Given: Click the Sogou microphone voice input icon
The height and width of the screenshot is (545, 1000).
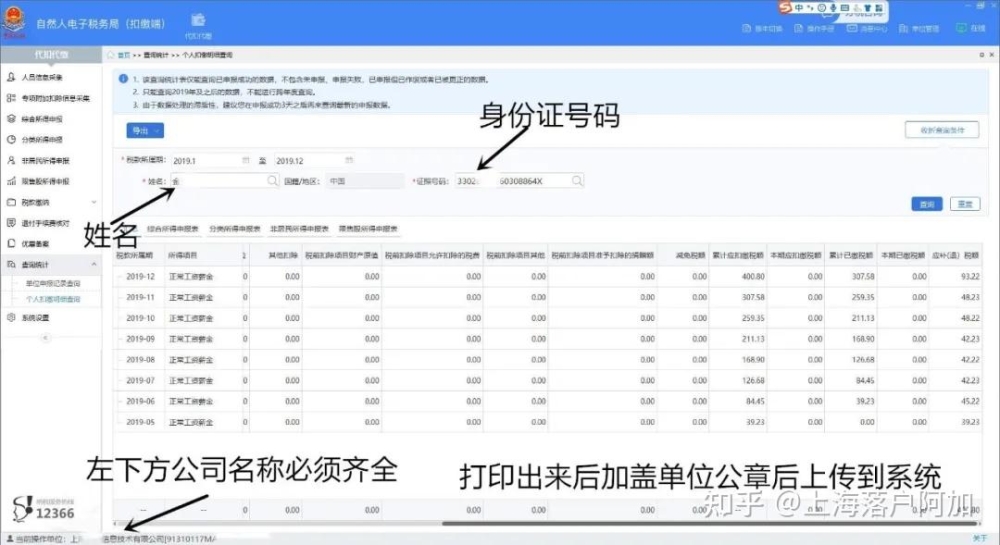Looking at the screenshot, I should coord(833,8).
